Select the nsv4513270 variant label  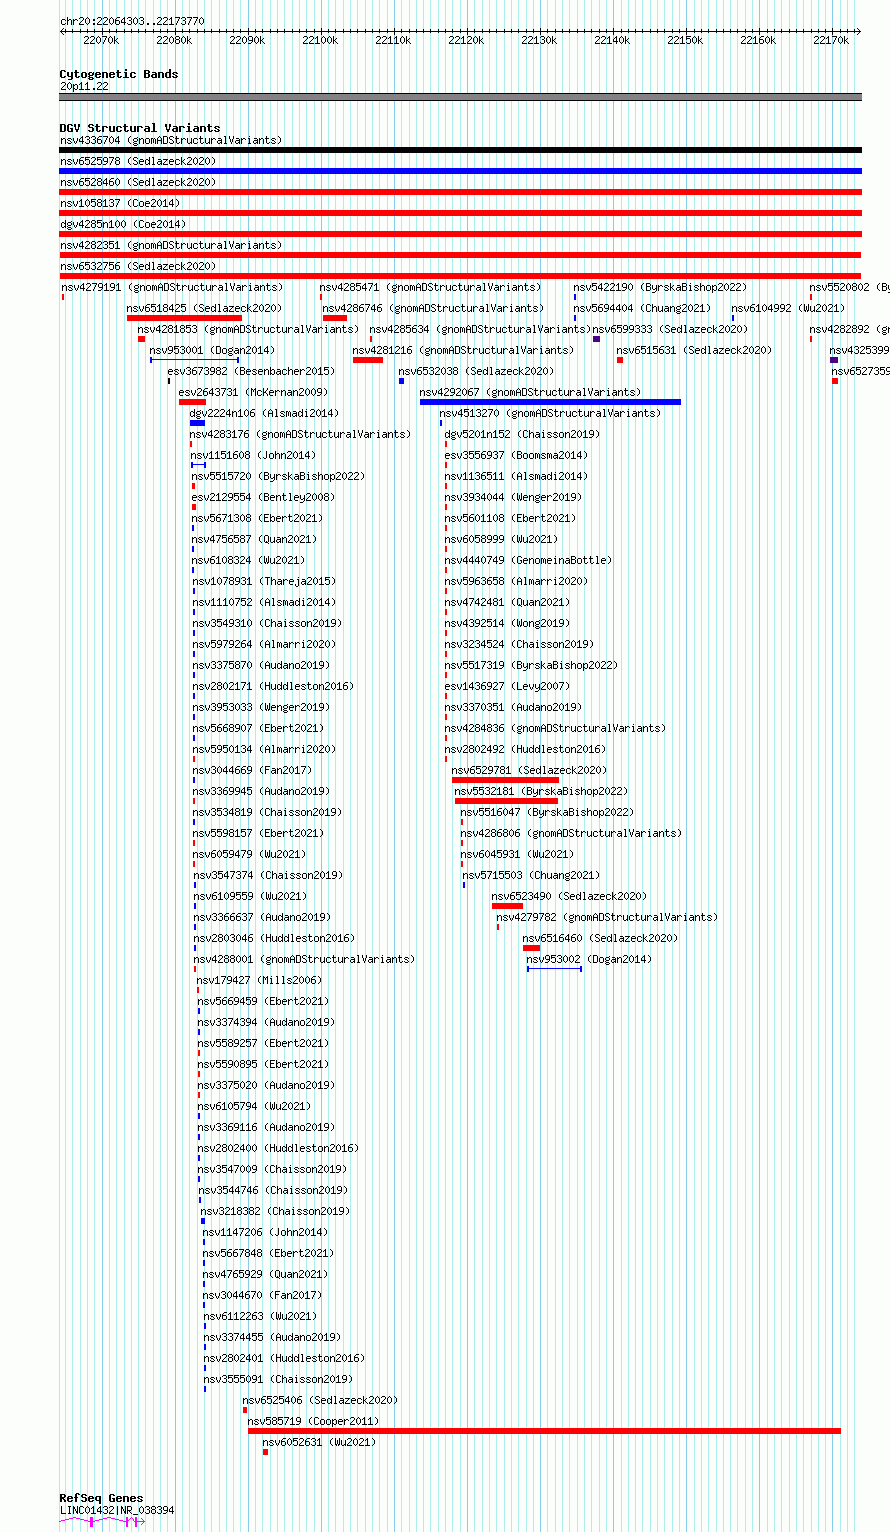550,413
